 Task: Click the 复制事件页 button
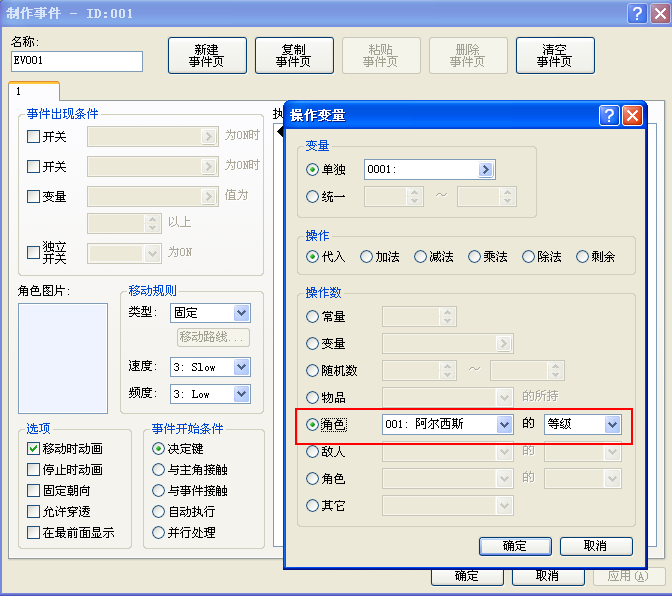pos(294,56)
